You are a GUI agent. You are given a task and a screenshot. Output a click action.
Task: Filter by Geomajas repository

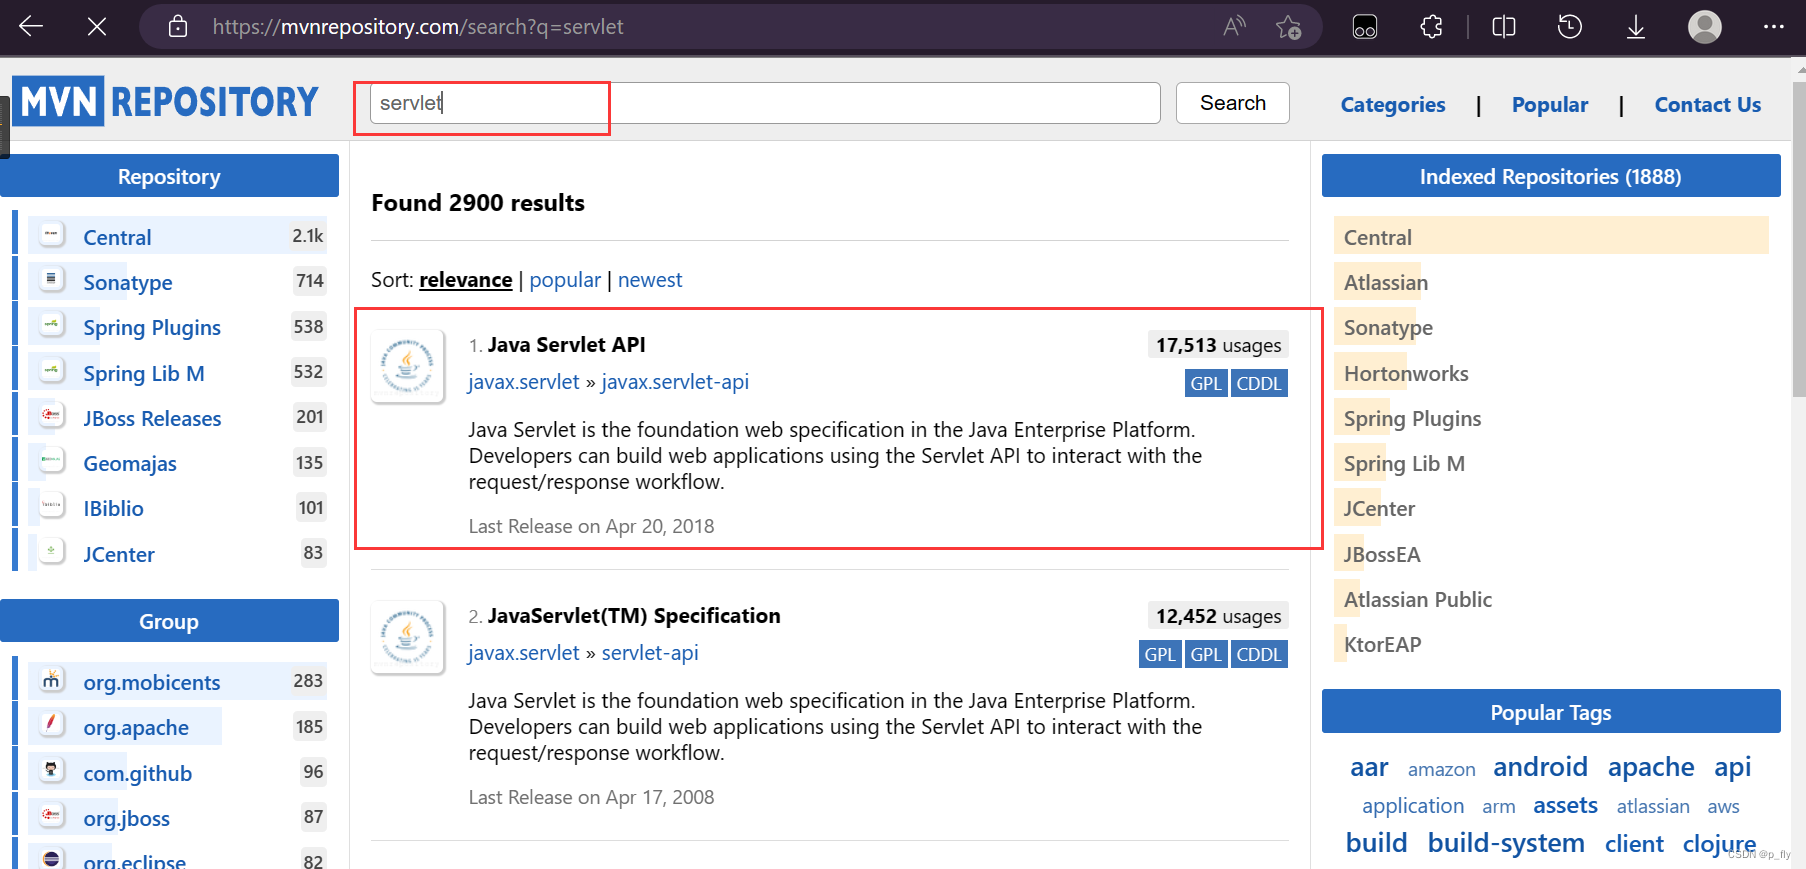tap(130, 464)
